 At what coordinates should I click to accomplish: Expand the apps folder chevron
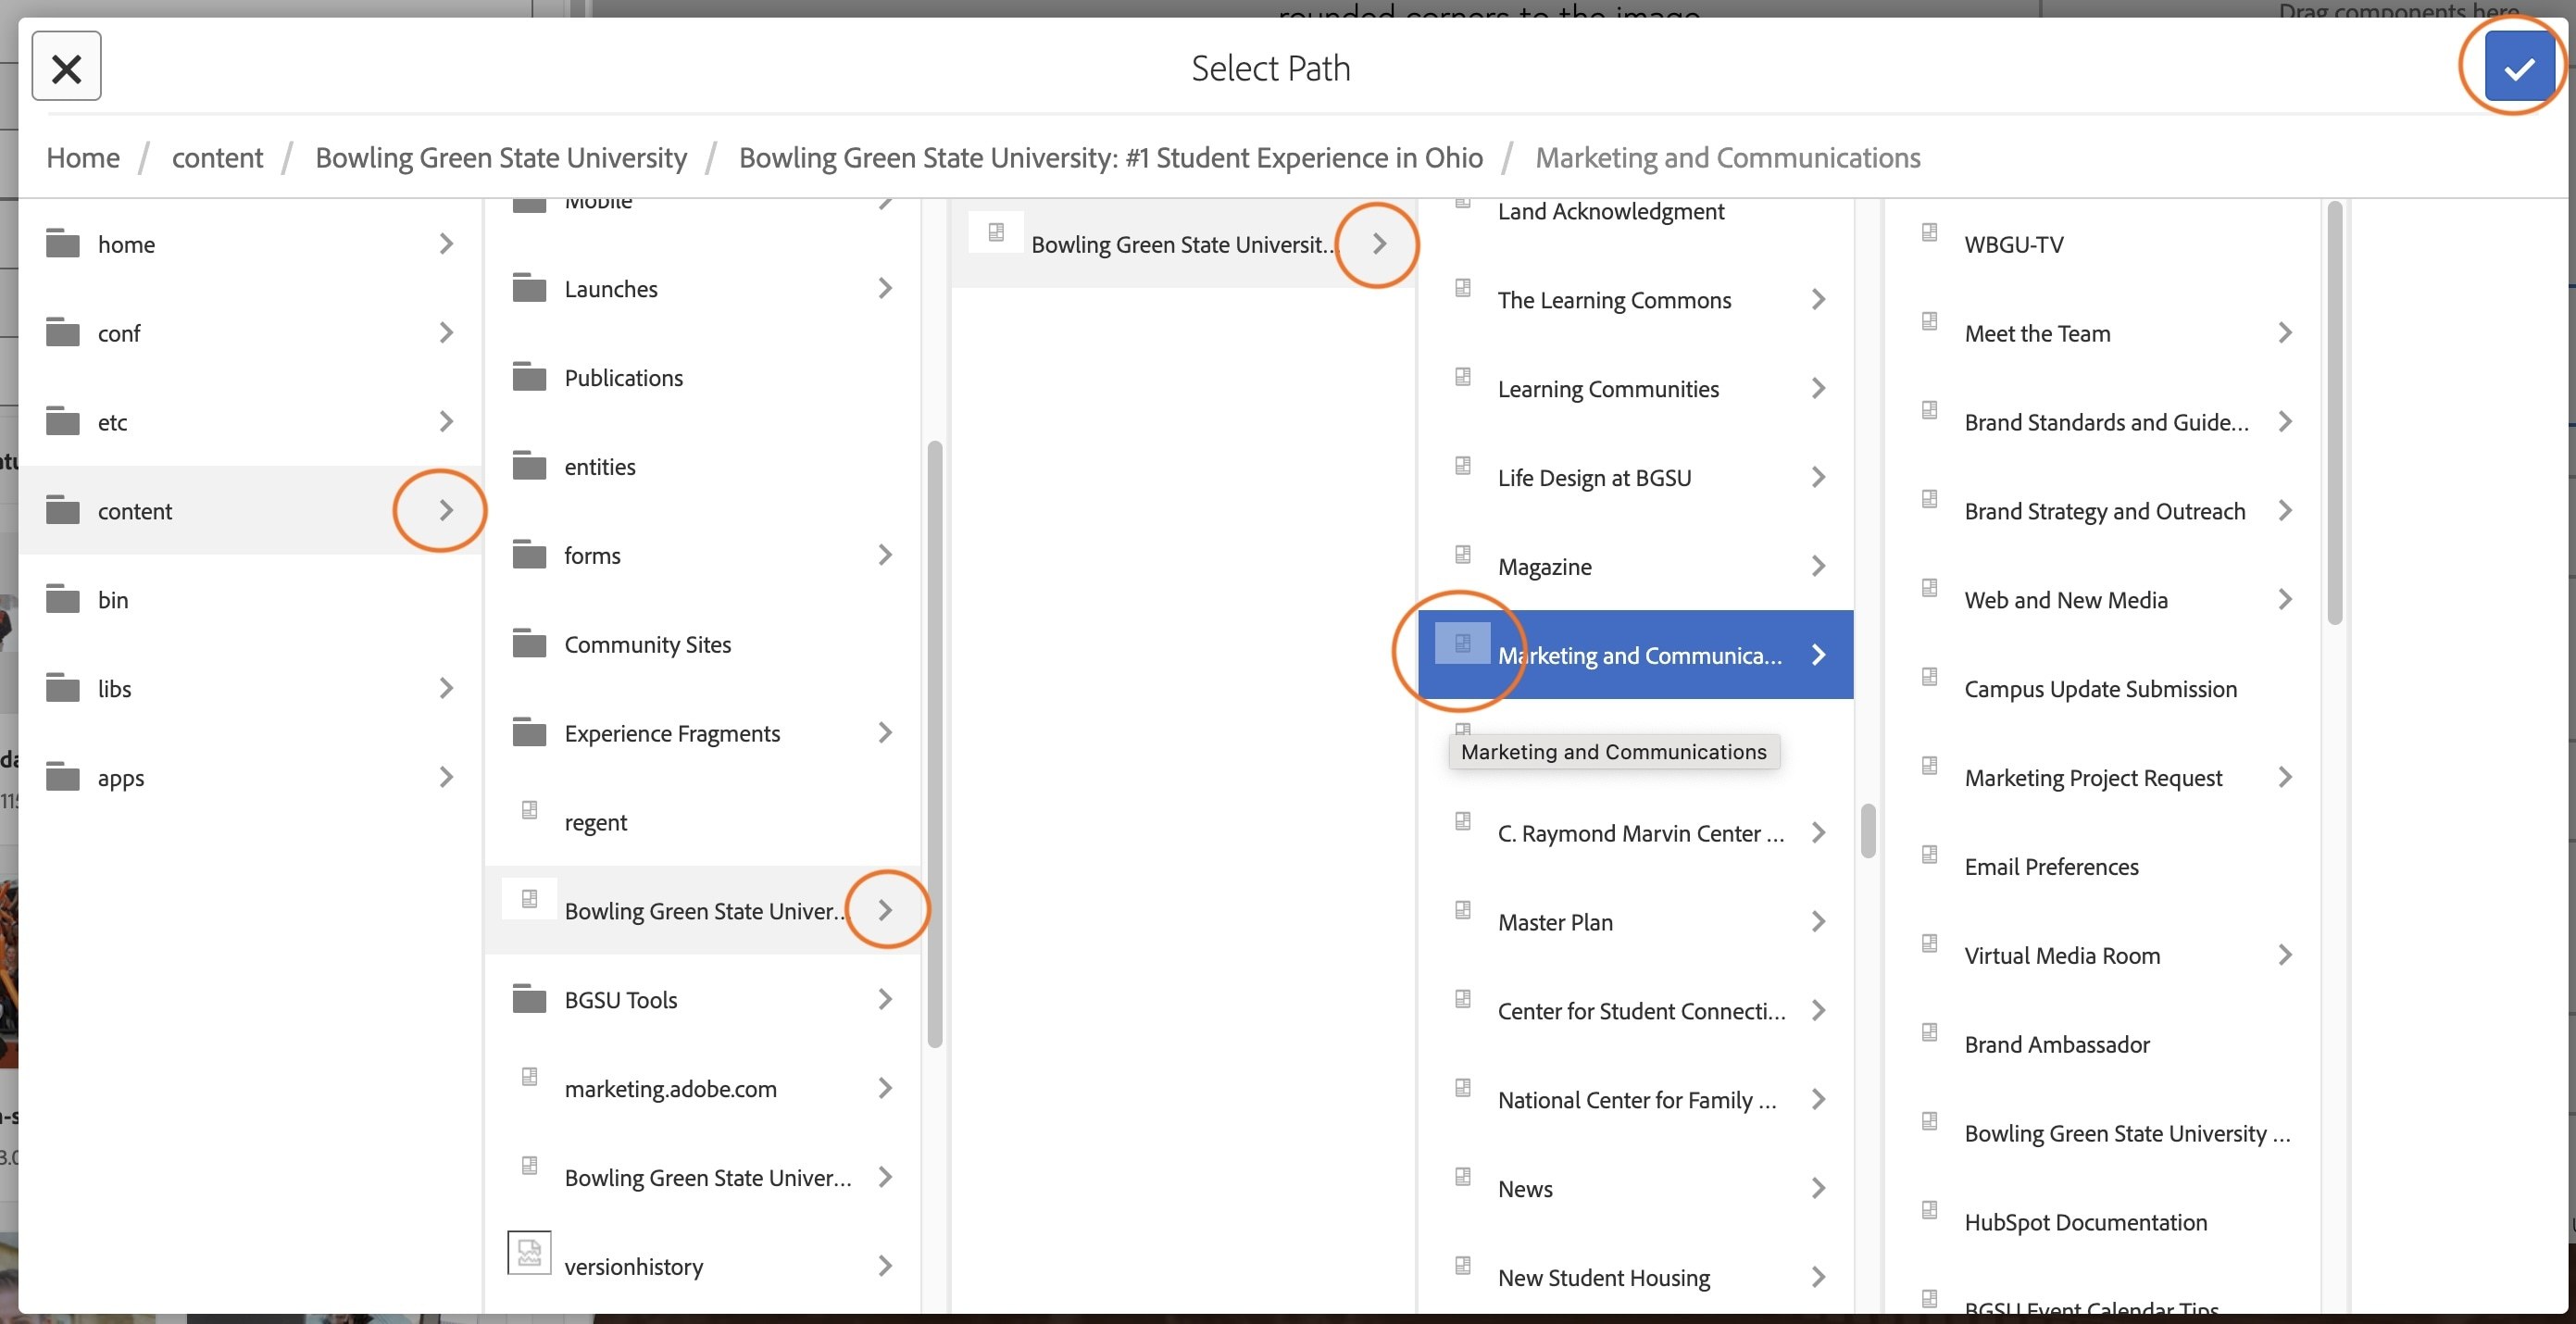coord(446,777)
